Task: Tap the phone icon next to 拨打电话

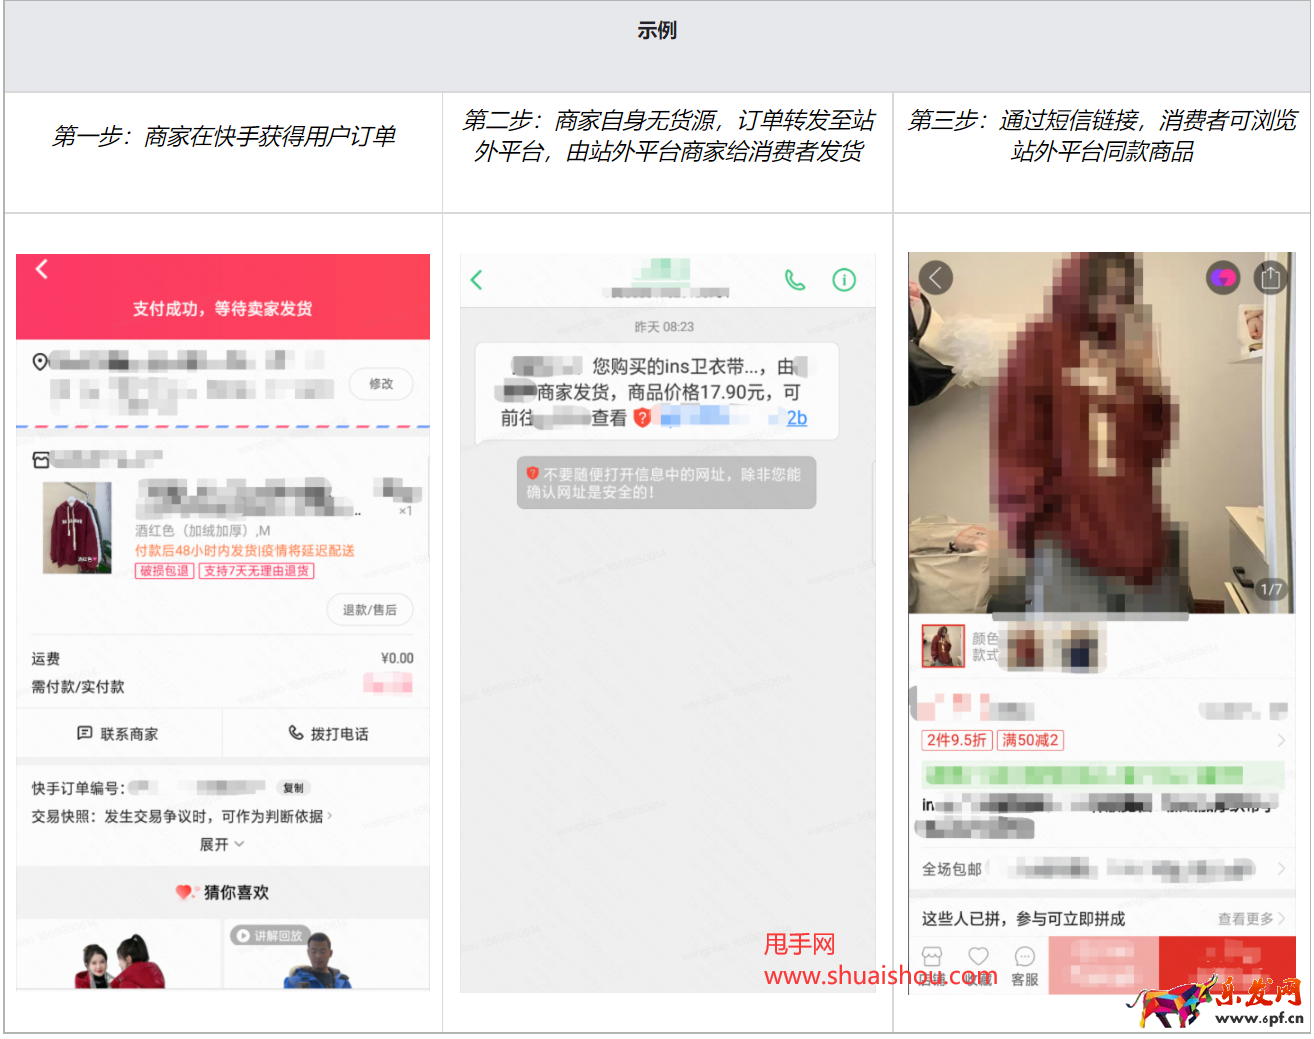Action: pyautogui.click(x=297, y=733)
